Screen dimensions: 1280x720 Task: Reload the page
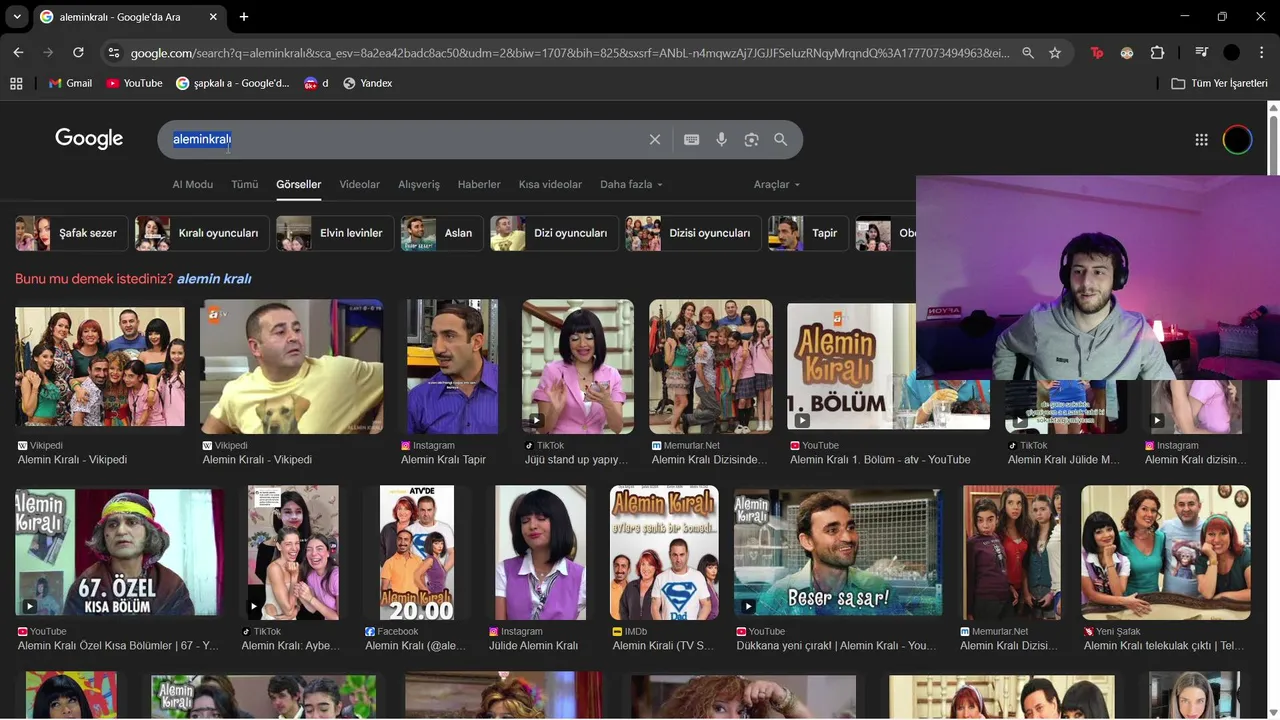point(78,53)
